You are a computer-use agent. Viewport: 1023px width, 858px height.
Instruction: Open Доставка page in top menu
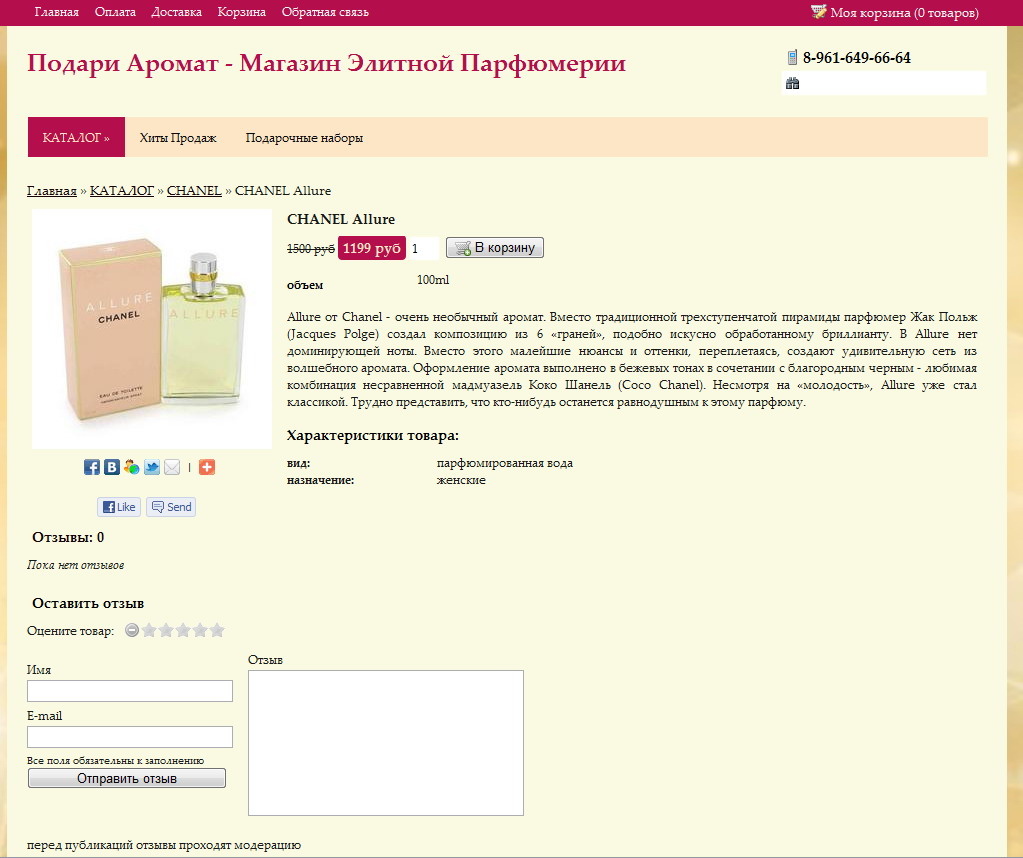(x=176, y=12)
